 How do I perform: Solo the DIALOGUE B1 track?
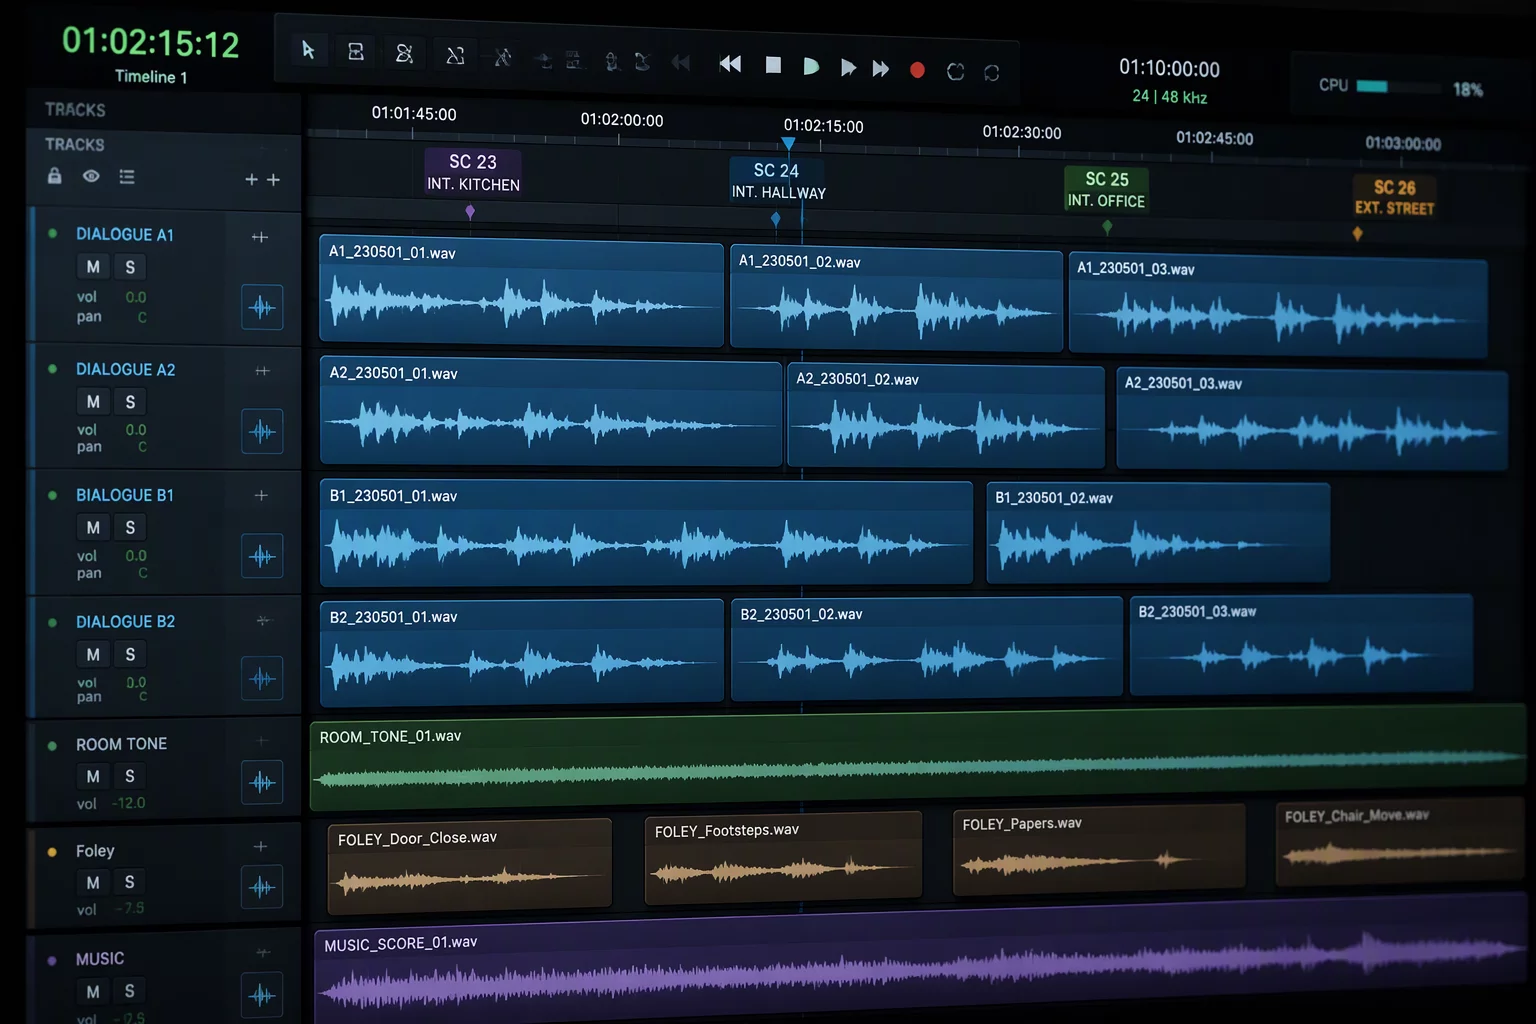point(130,527)
